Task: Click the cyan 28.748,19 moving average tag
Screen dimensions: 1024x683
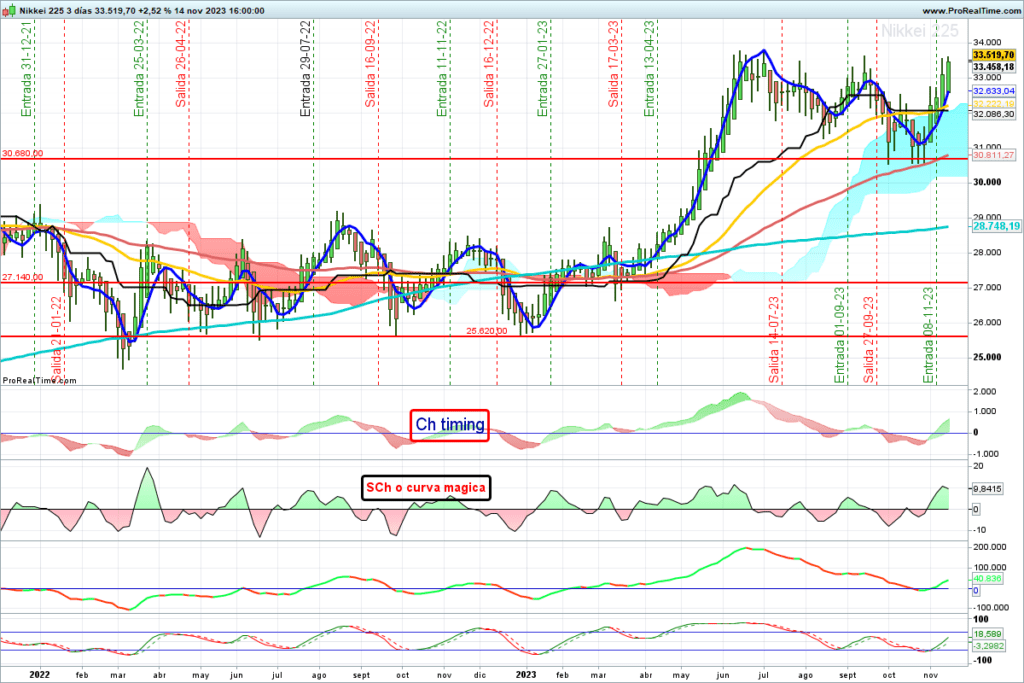Action: [996, 226]
